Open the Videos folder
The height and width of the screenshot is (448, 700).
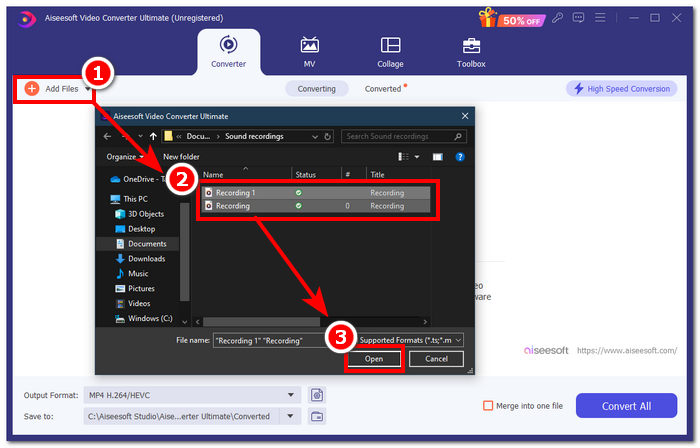pos(133,303)
